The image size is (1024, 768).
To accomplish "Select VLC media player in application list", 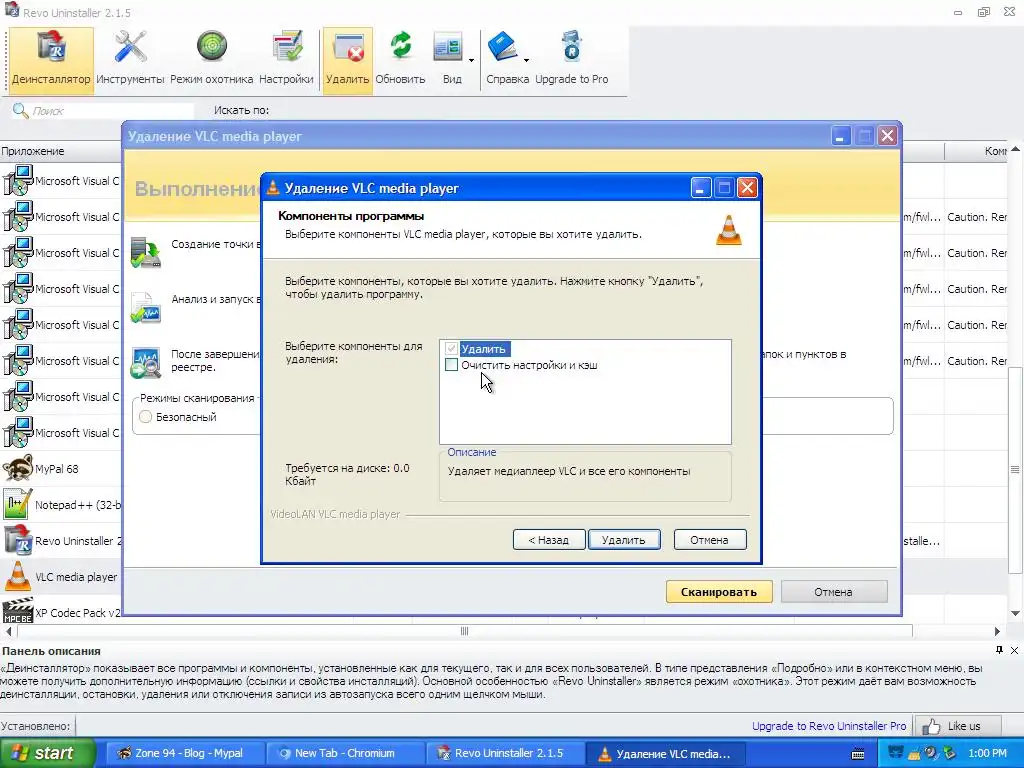I will [x=61, y=577].
